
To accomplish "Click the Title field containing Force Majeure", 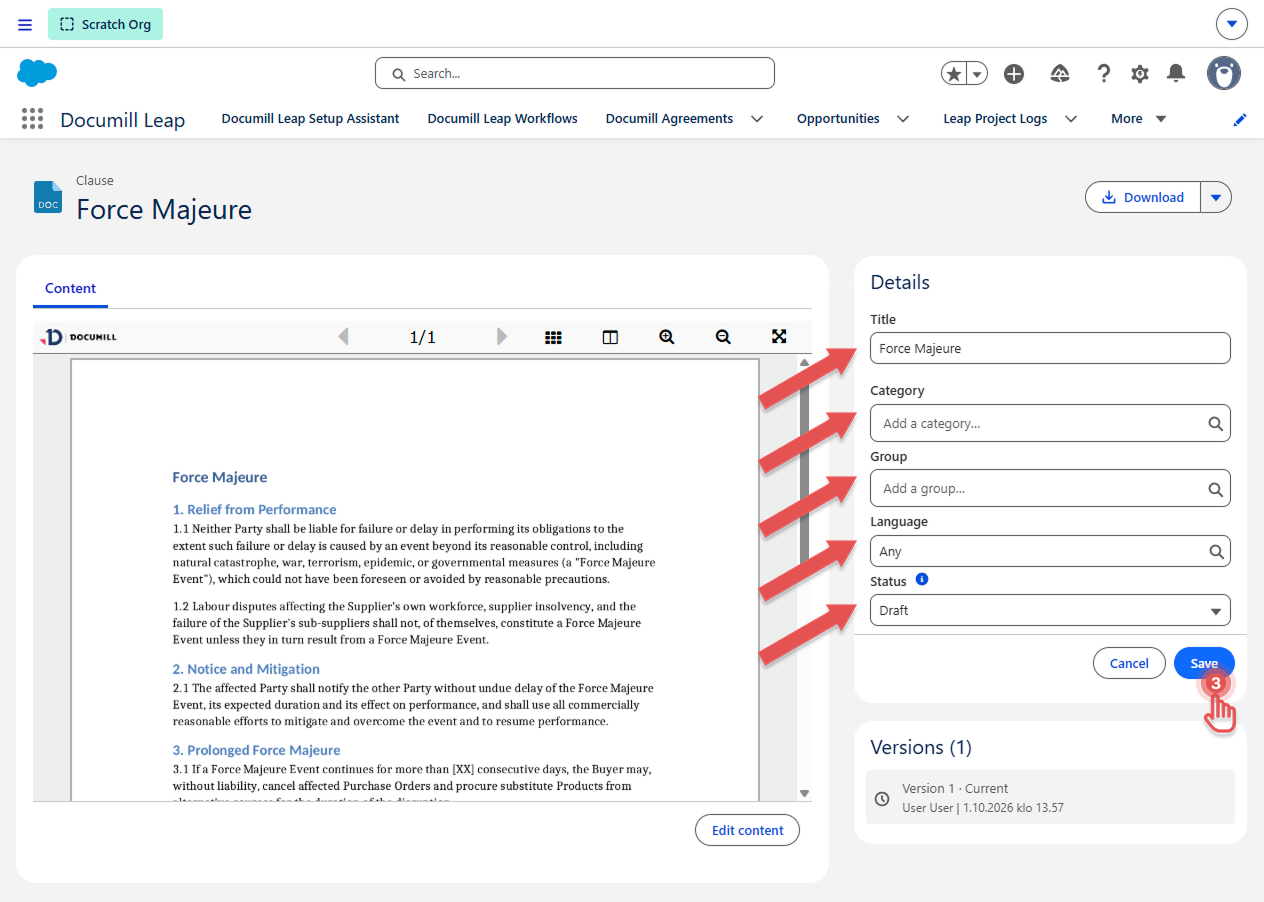I will [x=1050, y=348].
